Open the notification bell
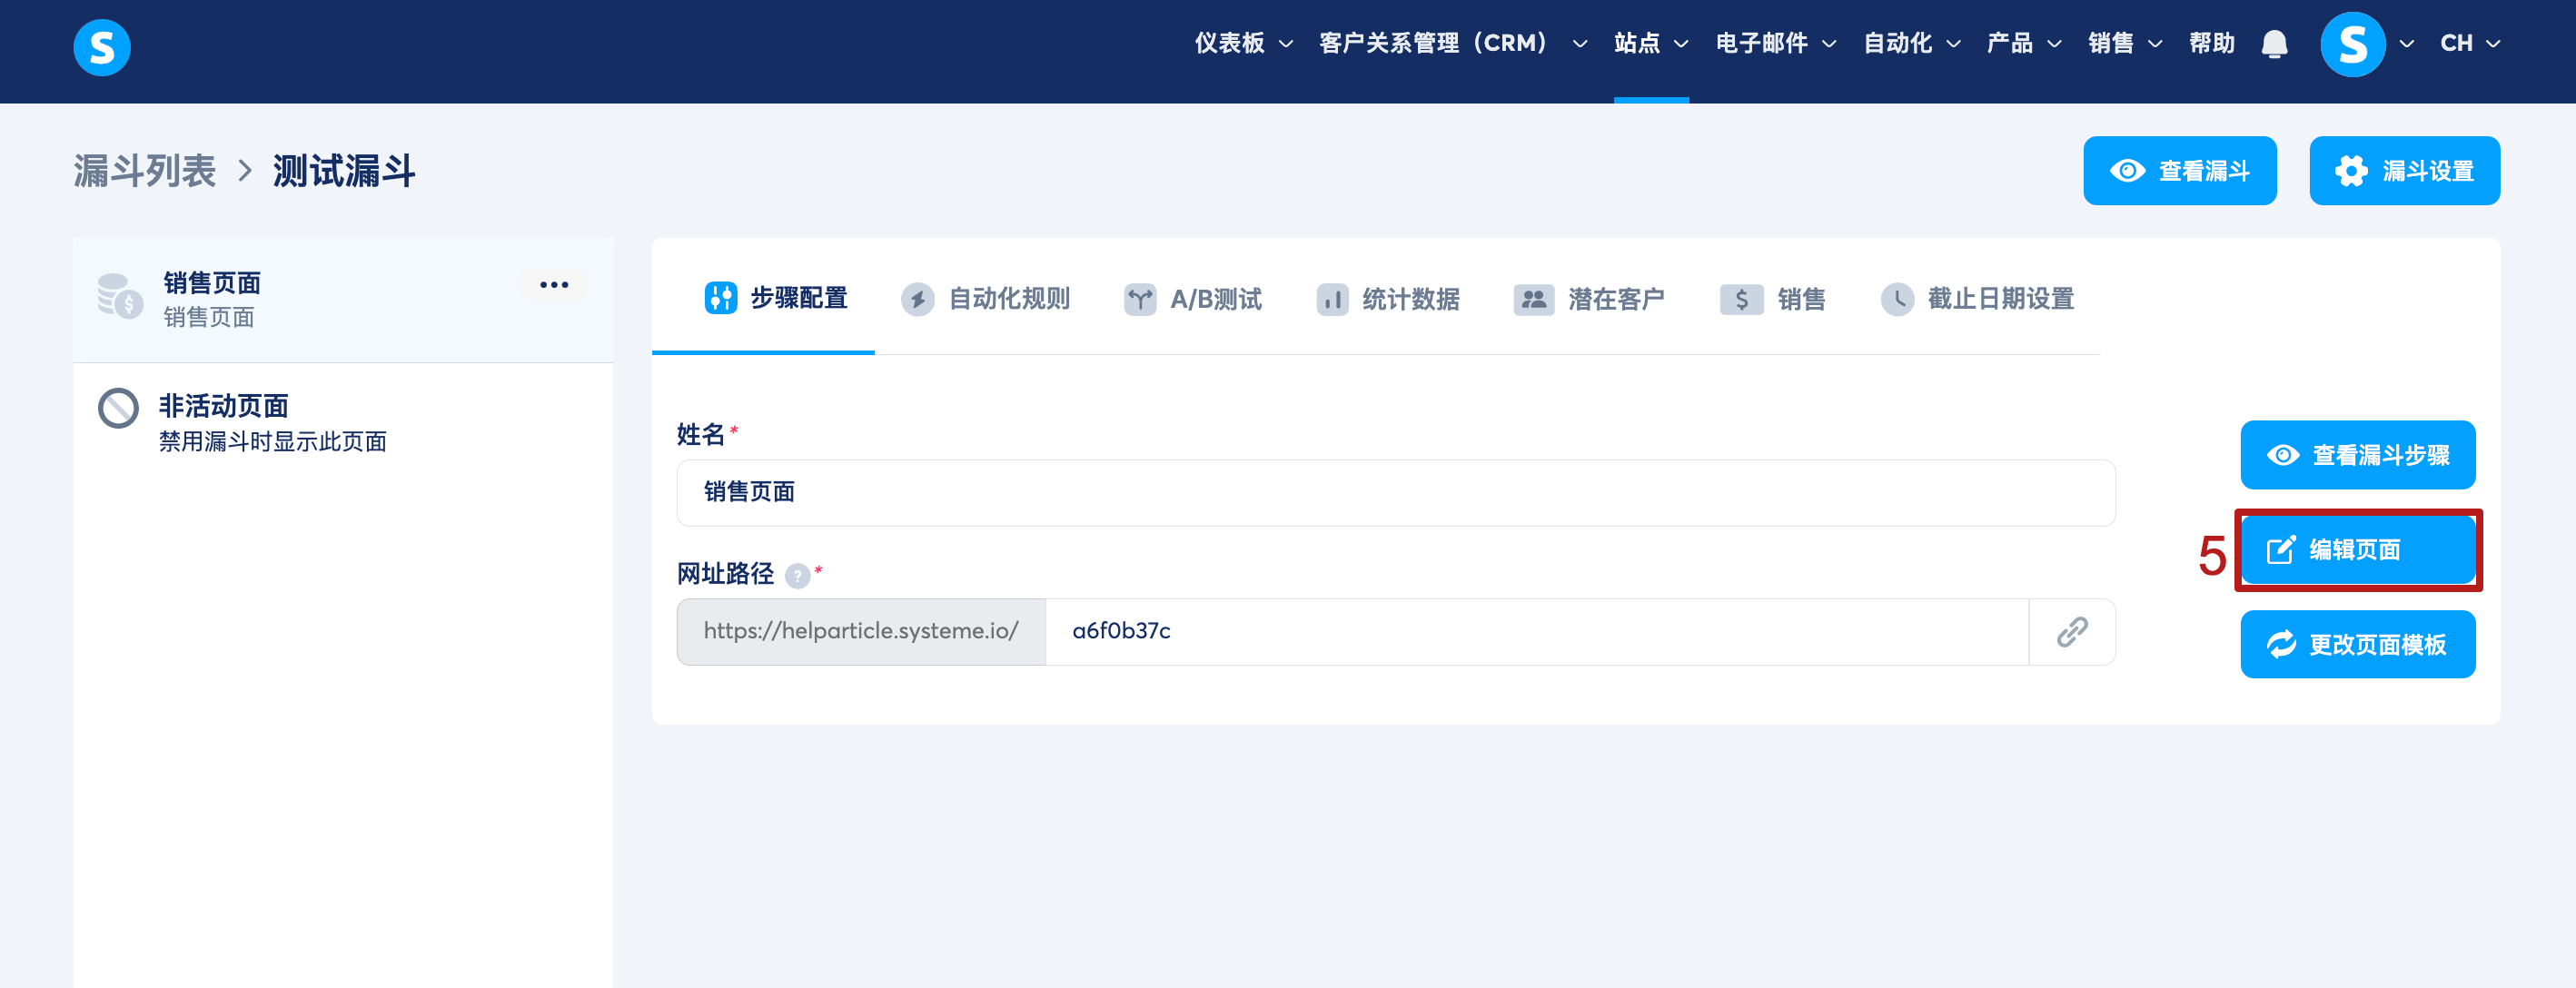This screenshot has height=988, width=2576. click(2274, 44)
